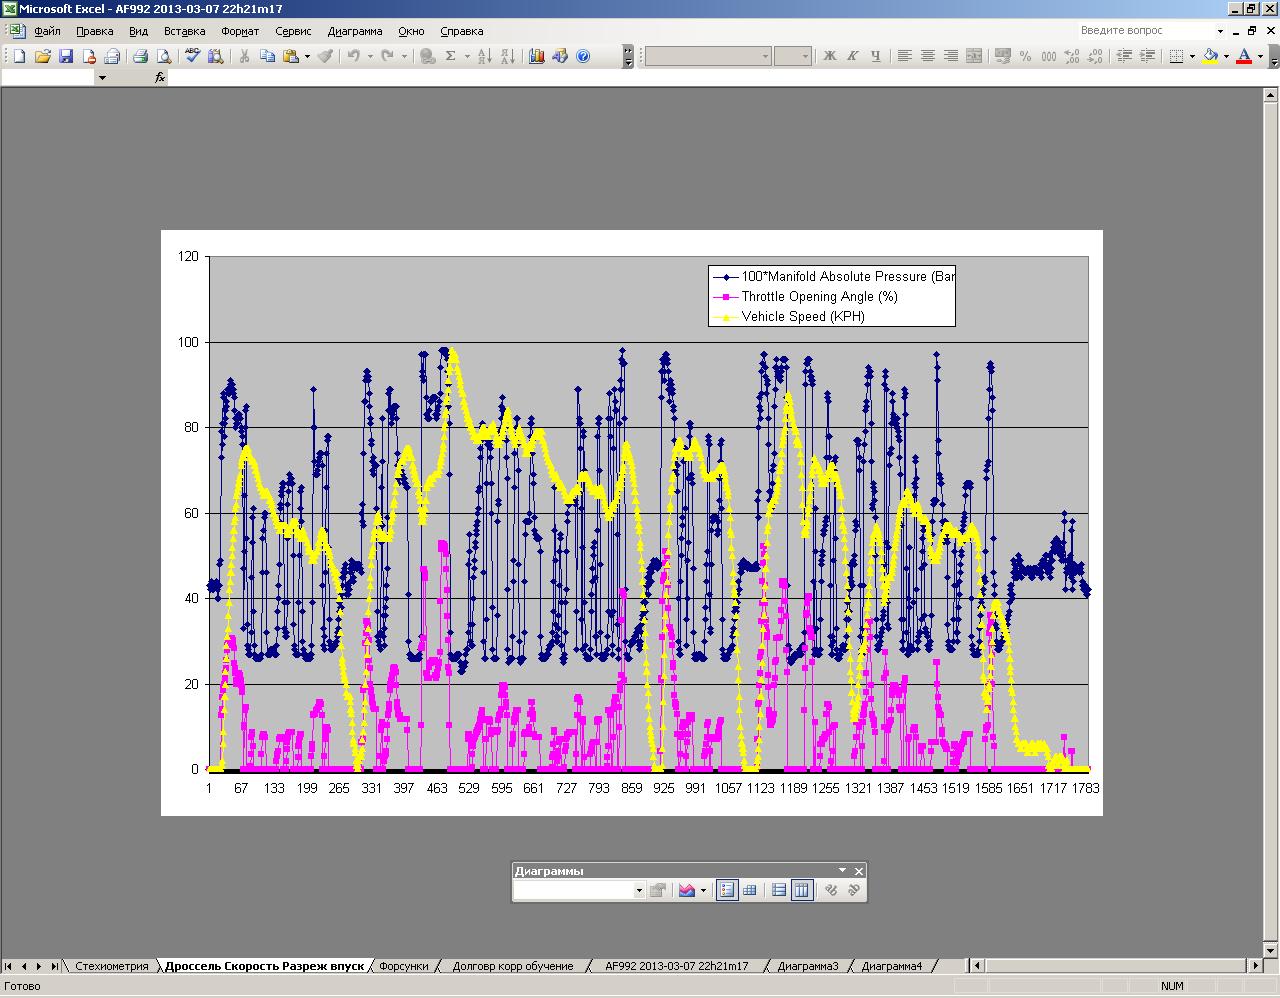This screenshot has height=998, width=1280.
Task: Click the Open file folder icon
Action: point(43,56)
